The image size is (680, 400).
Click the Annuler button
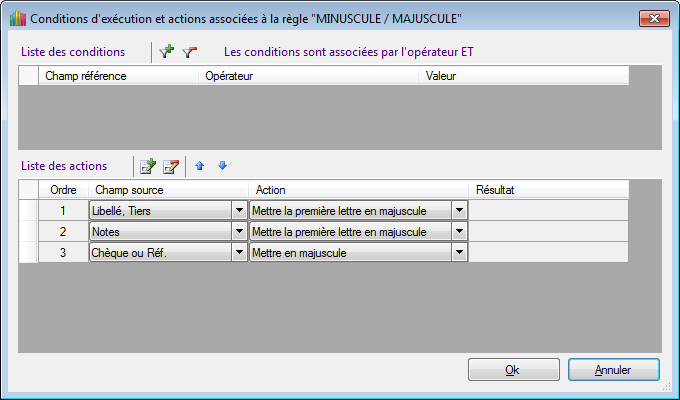click(613, 370)
